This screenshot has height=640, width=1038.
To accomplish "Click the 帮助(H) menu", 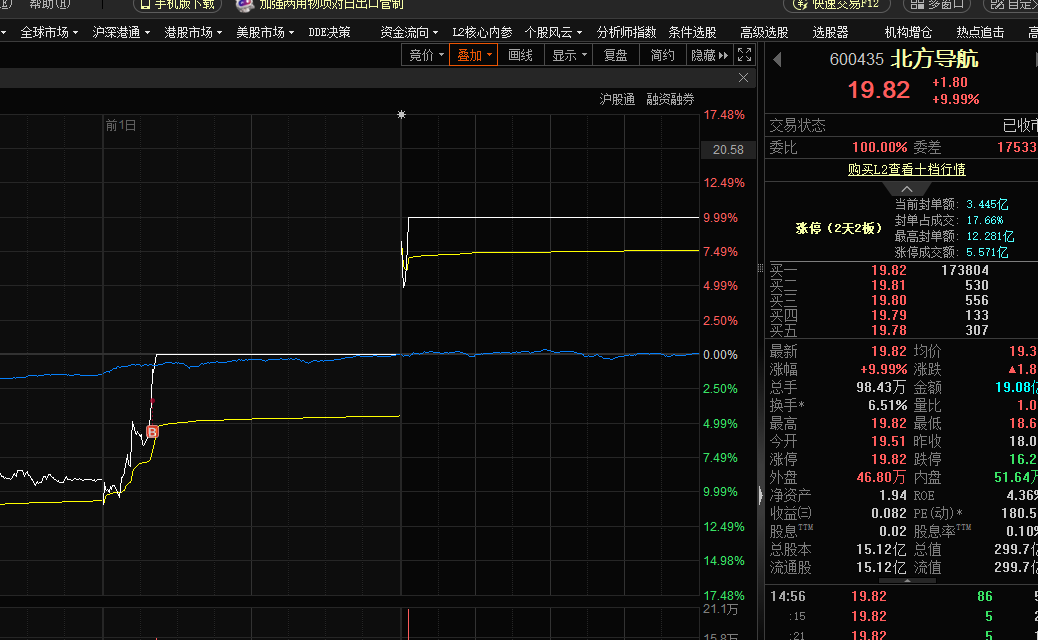I will click(50, 4).
